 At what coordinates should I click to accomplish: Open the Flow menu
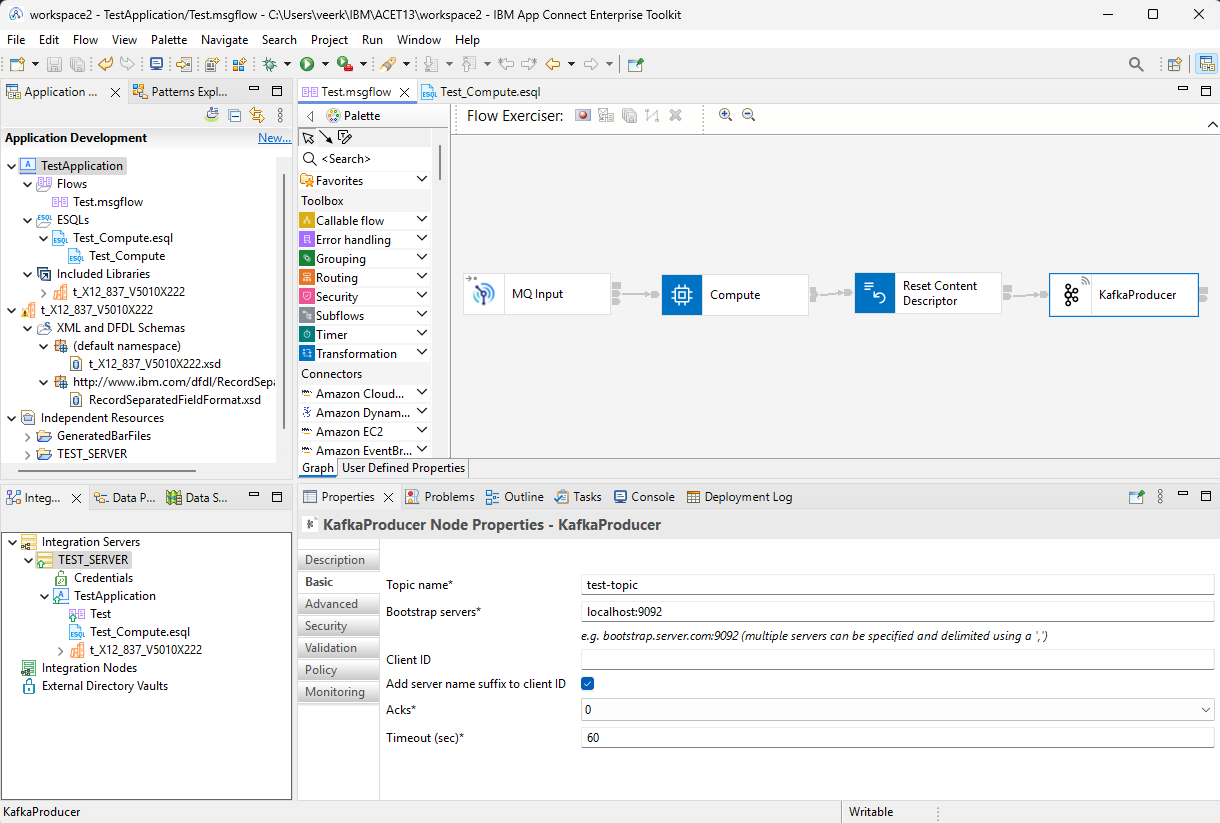point(86,40)
